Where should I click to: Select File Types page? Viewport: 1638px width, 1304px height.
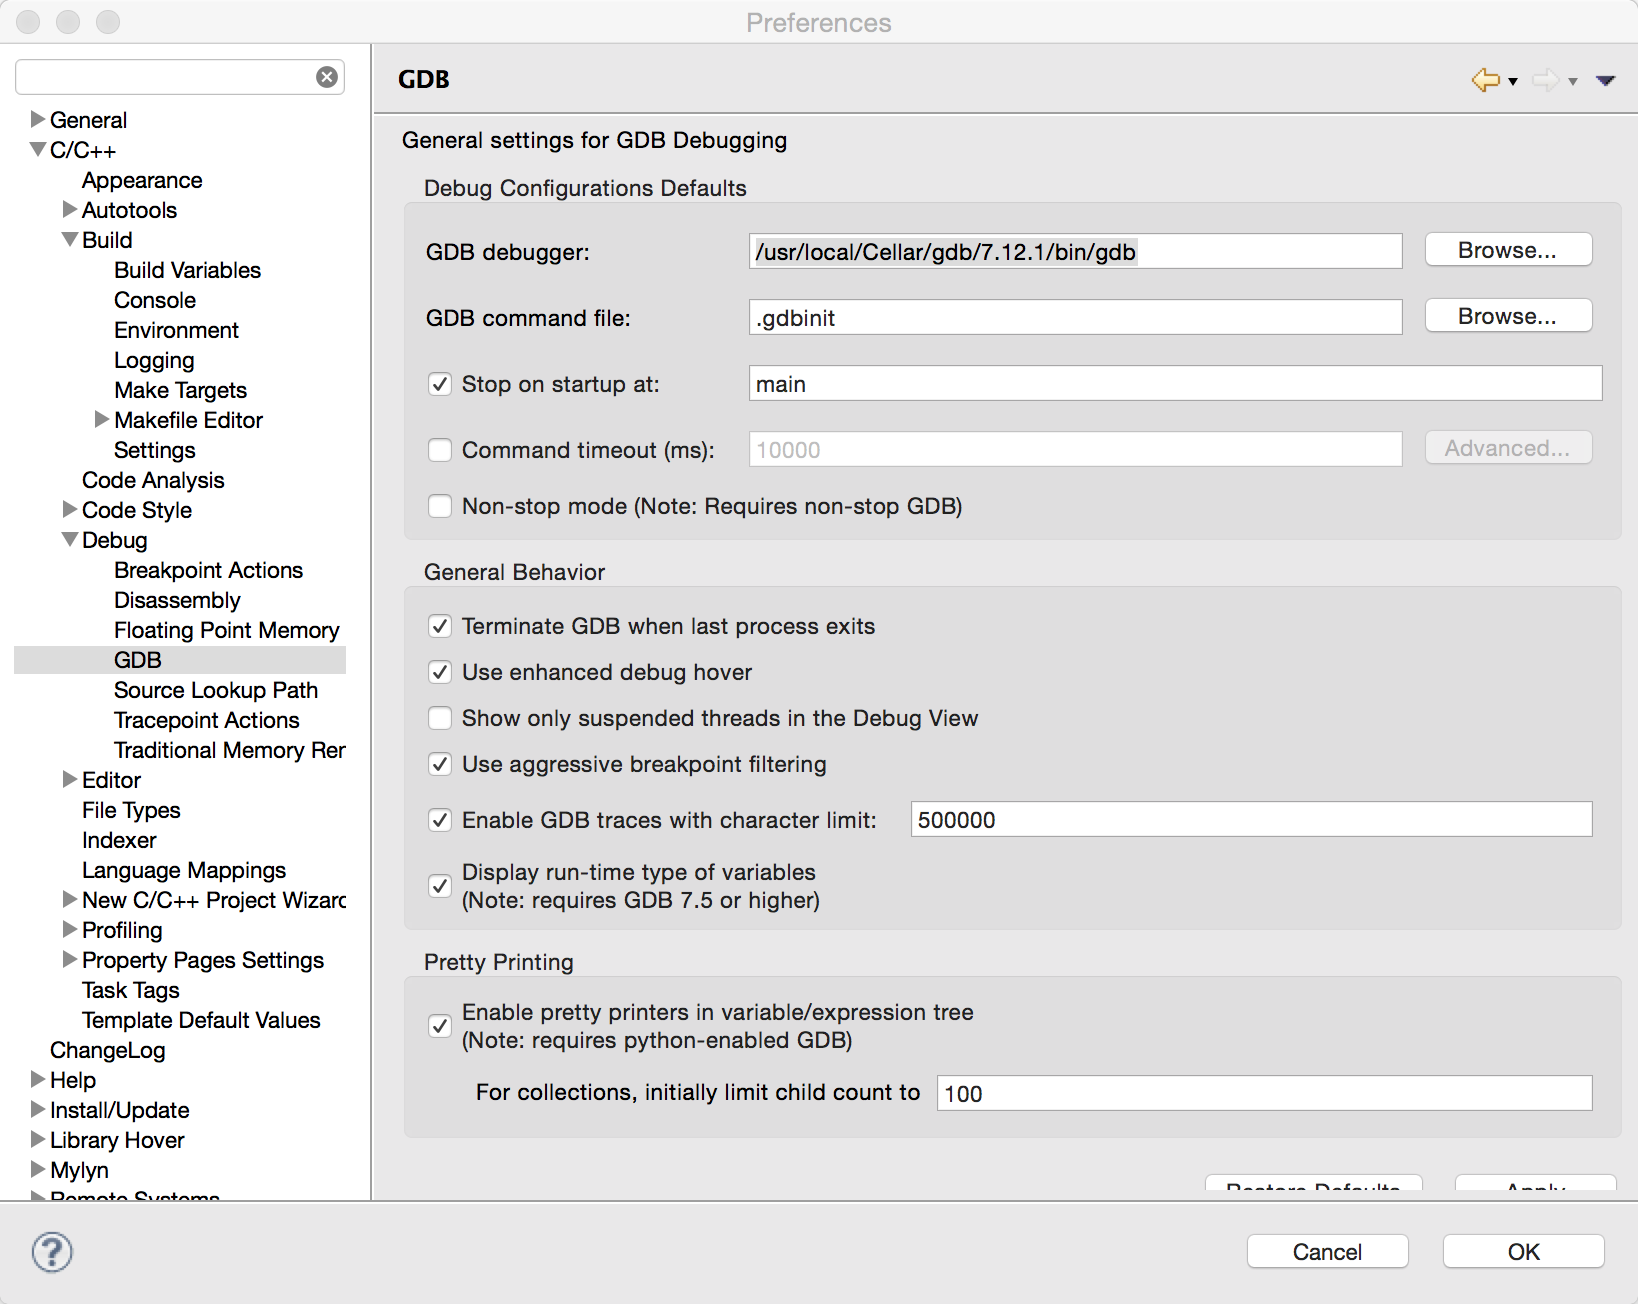[x=131, y=810]
